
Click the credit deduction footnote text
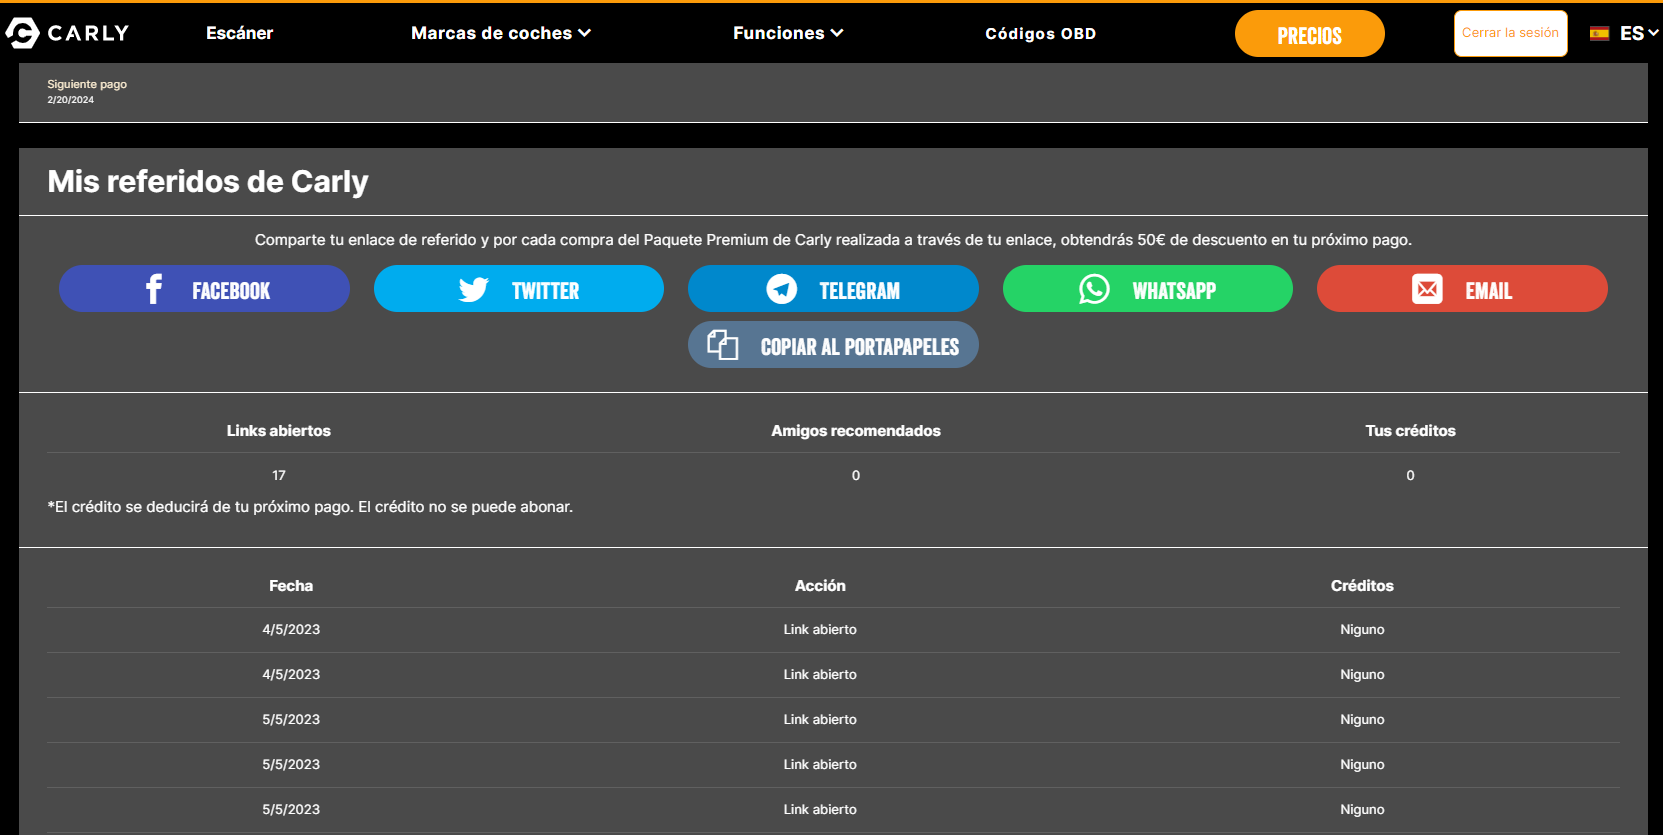tap(310, 507)
